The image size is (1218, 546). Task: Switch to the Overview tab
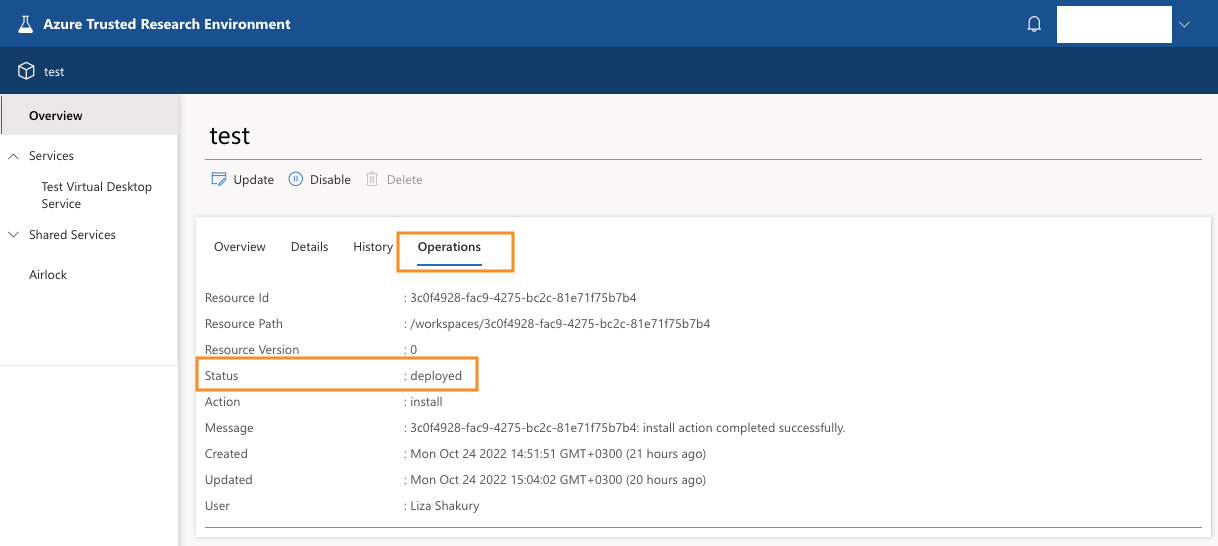click(x=240, y=247)
